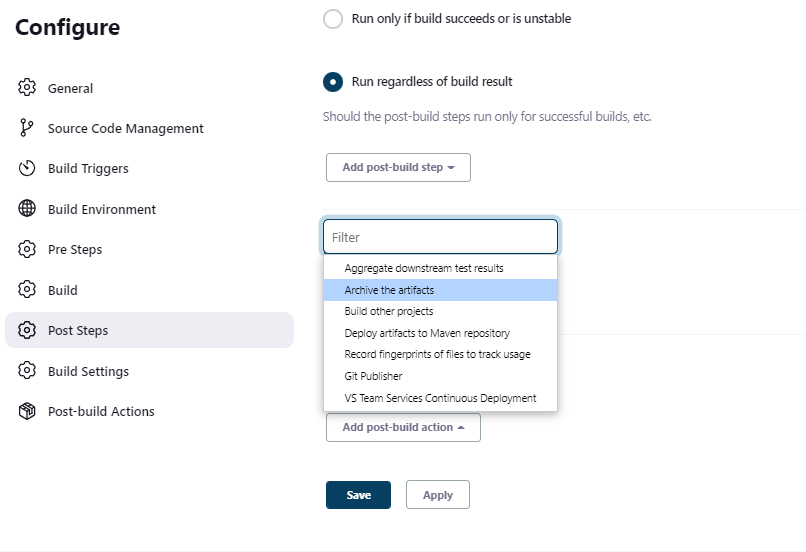Collapse the Add post-build action dropdown
806x552 pixels.
[x=404, y=428]
